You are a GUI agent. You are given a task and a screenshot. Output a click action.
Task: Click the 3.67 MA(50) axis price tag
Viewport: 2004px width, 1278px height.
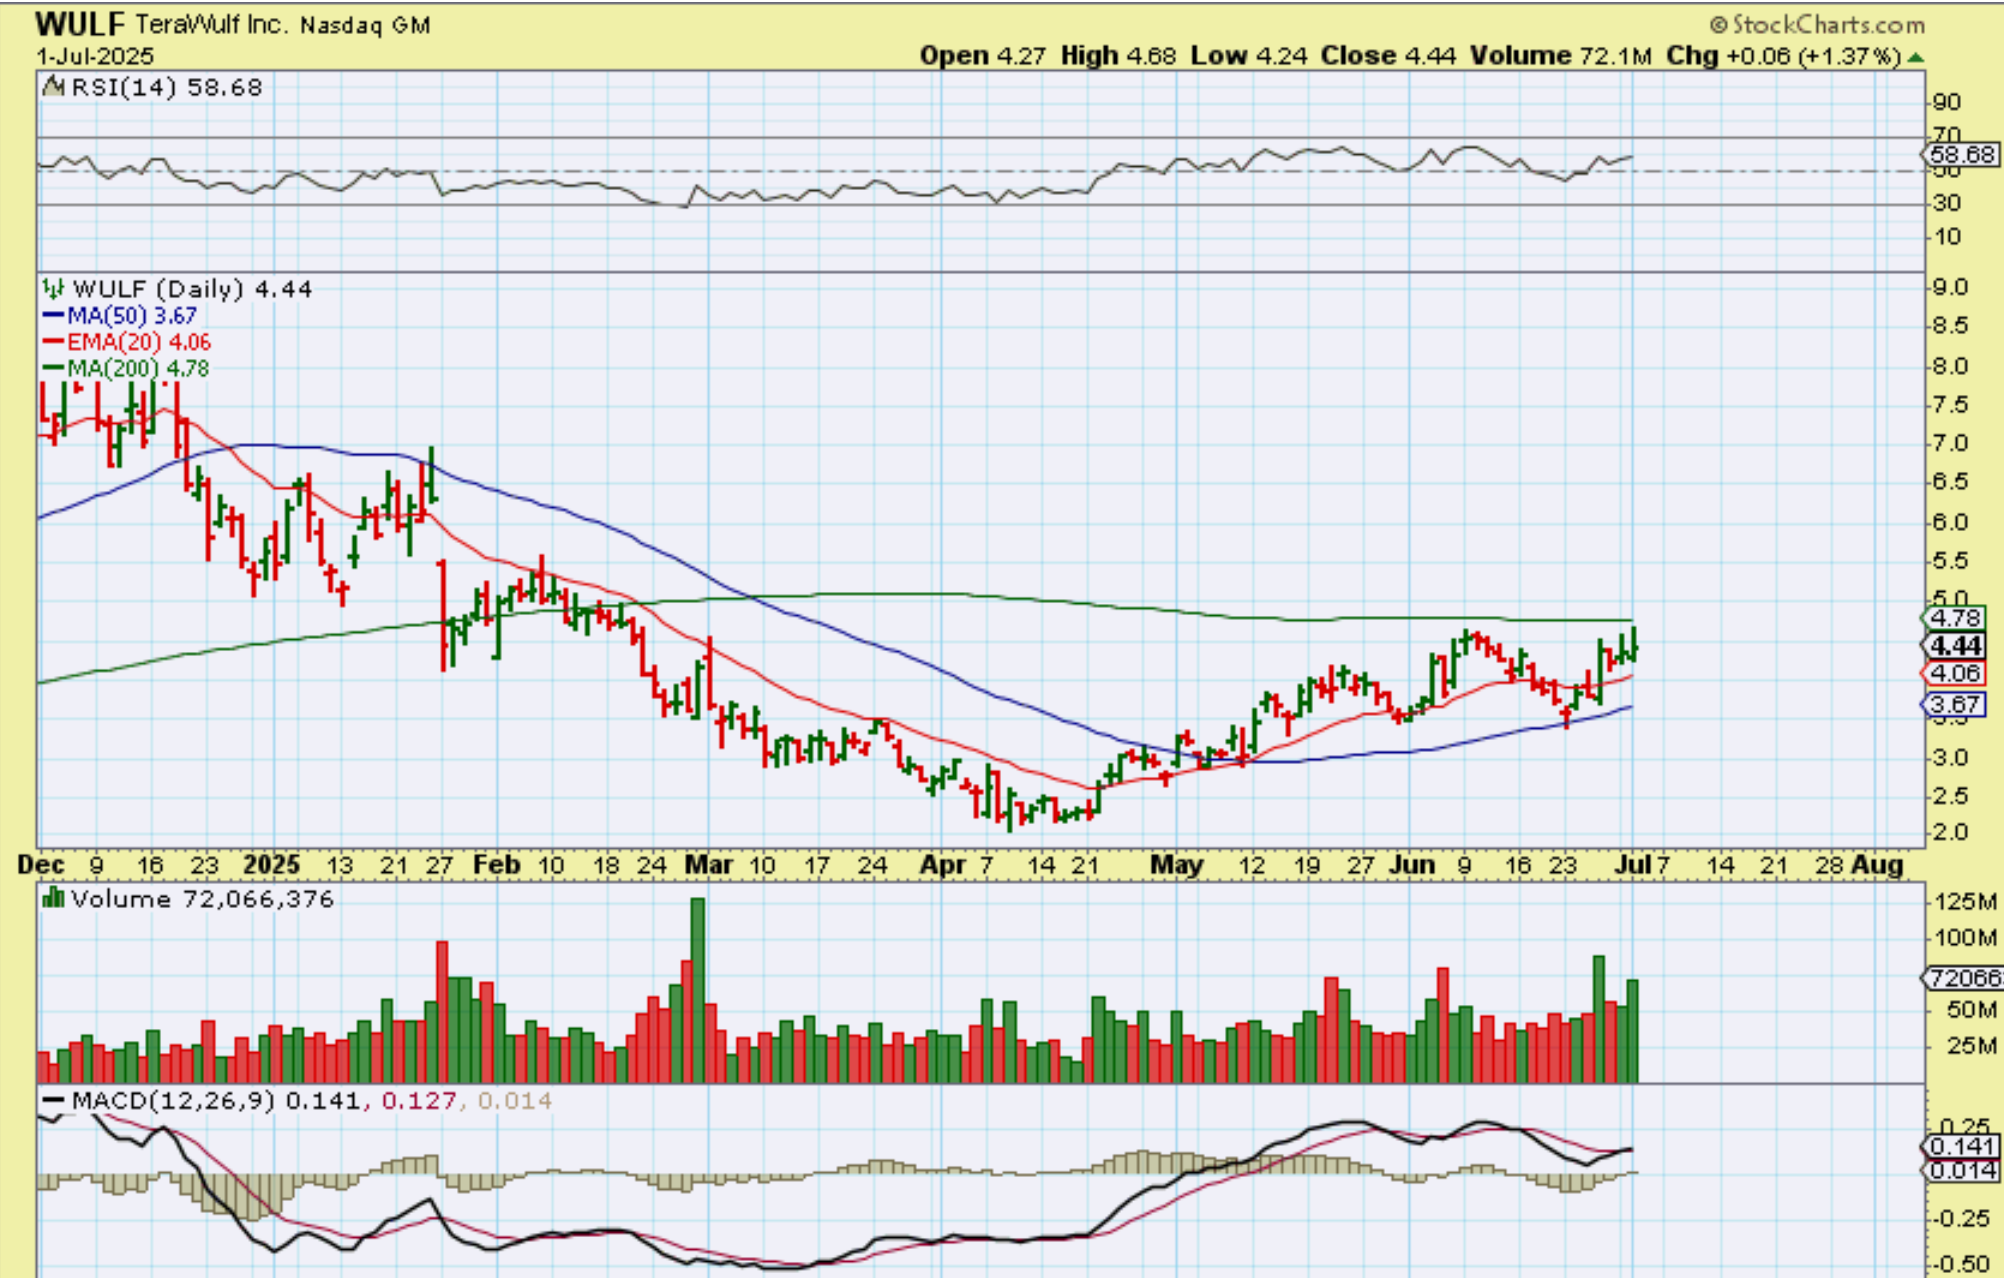click(x=1957, y=705)
